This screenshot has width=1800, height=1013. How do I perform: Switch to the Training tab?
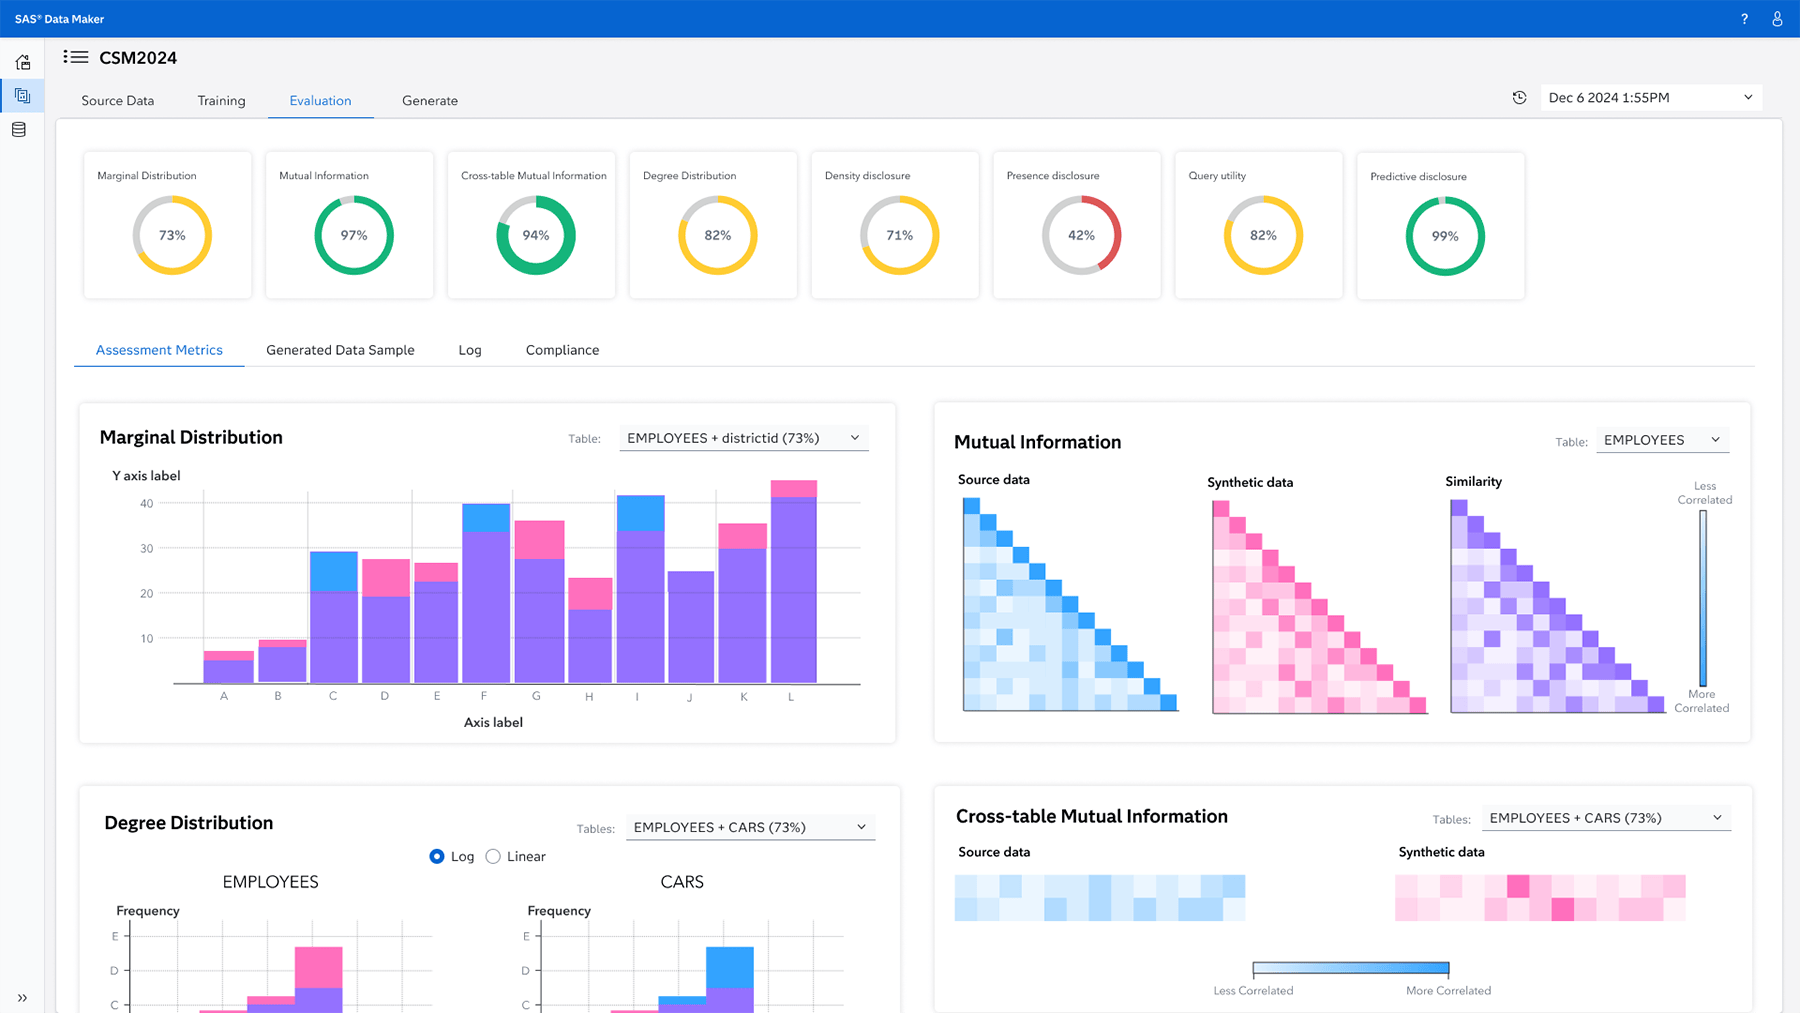(x=221, y=100)
